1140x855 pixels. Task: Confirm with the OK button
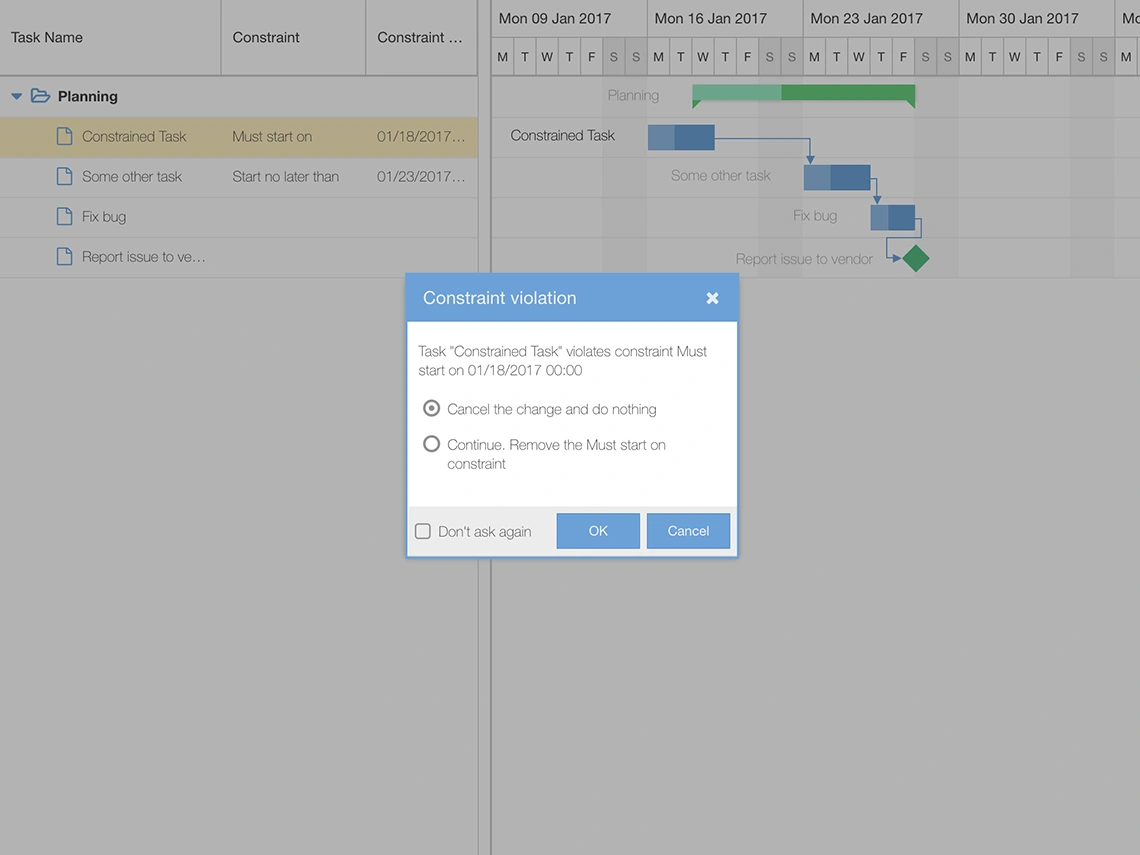(x=598, y=531)
